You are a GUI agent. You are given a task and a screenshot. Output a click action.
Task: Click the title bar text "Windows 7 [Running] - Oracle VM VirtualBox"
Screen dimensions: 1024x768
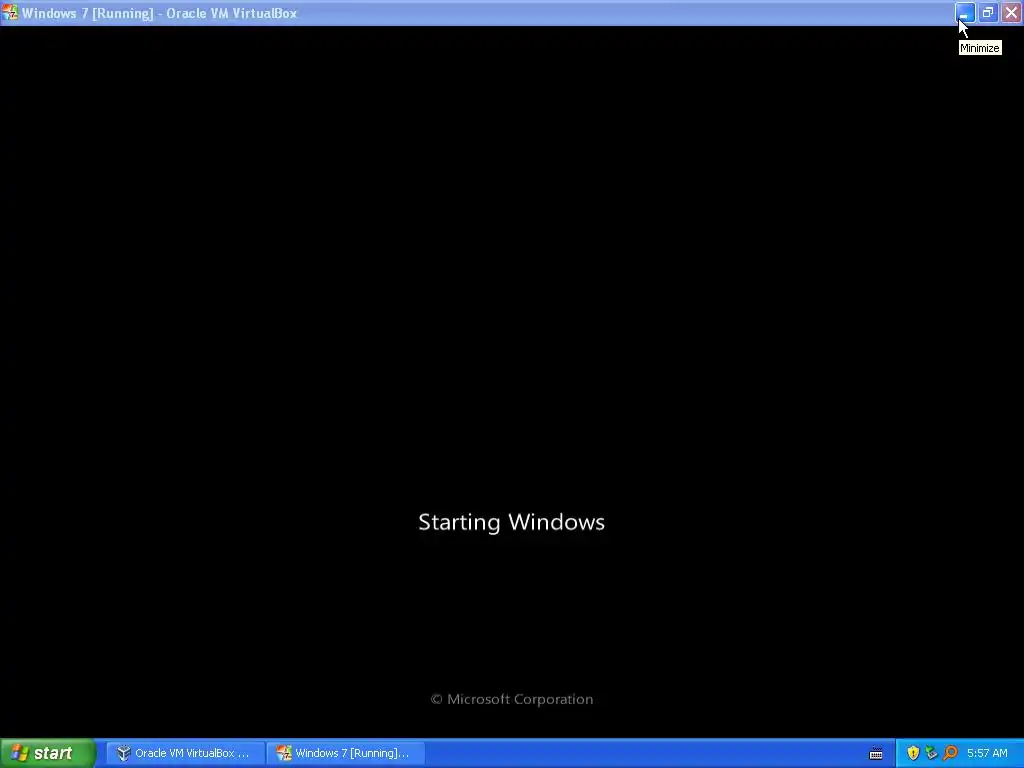(159, 13)
